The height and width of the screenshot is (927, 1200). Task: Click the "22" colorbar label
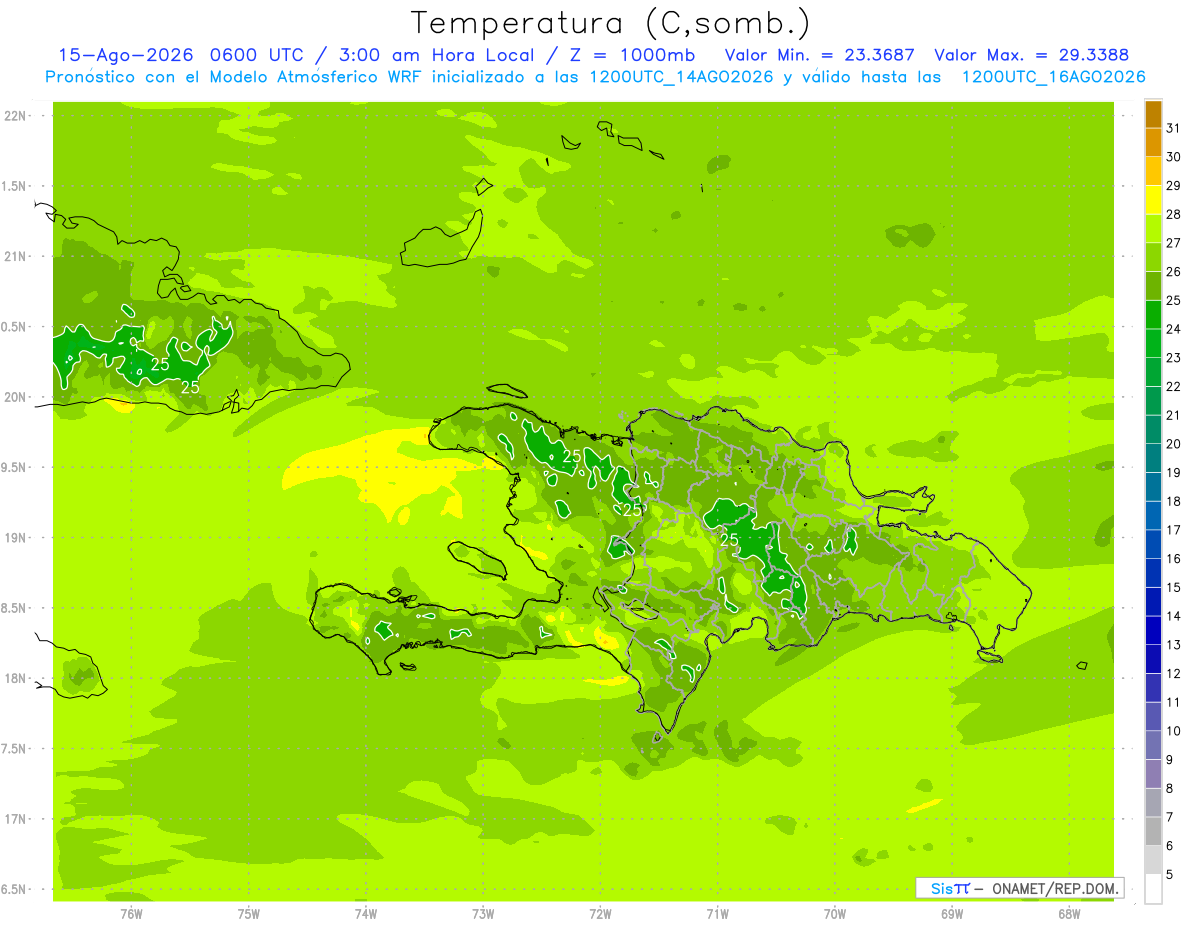click(x=1174, y=387)
